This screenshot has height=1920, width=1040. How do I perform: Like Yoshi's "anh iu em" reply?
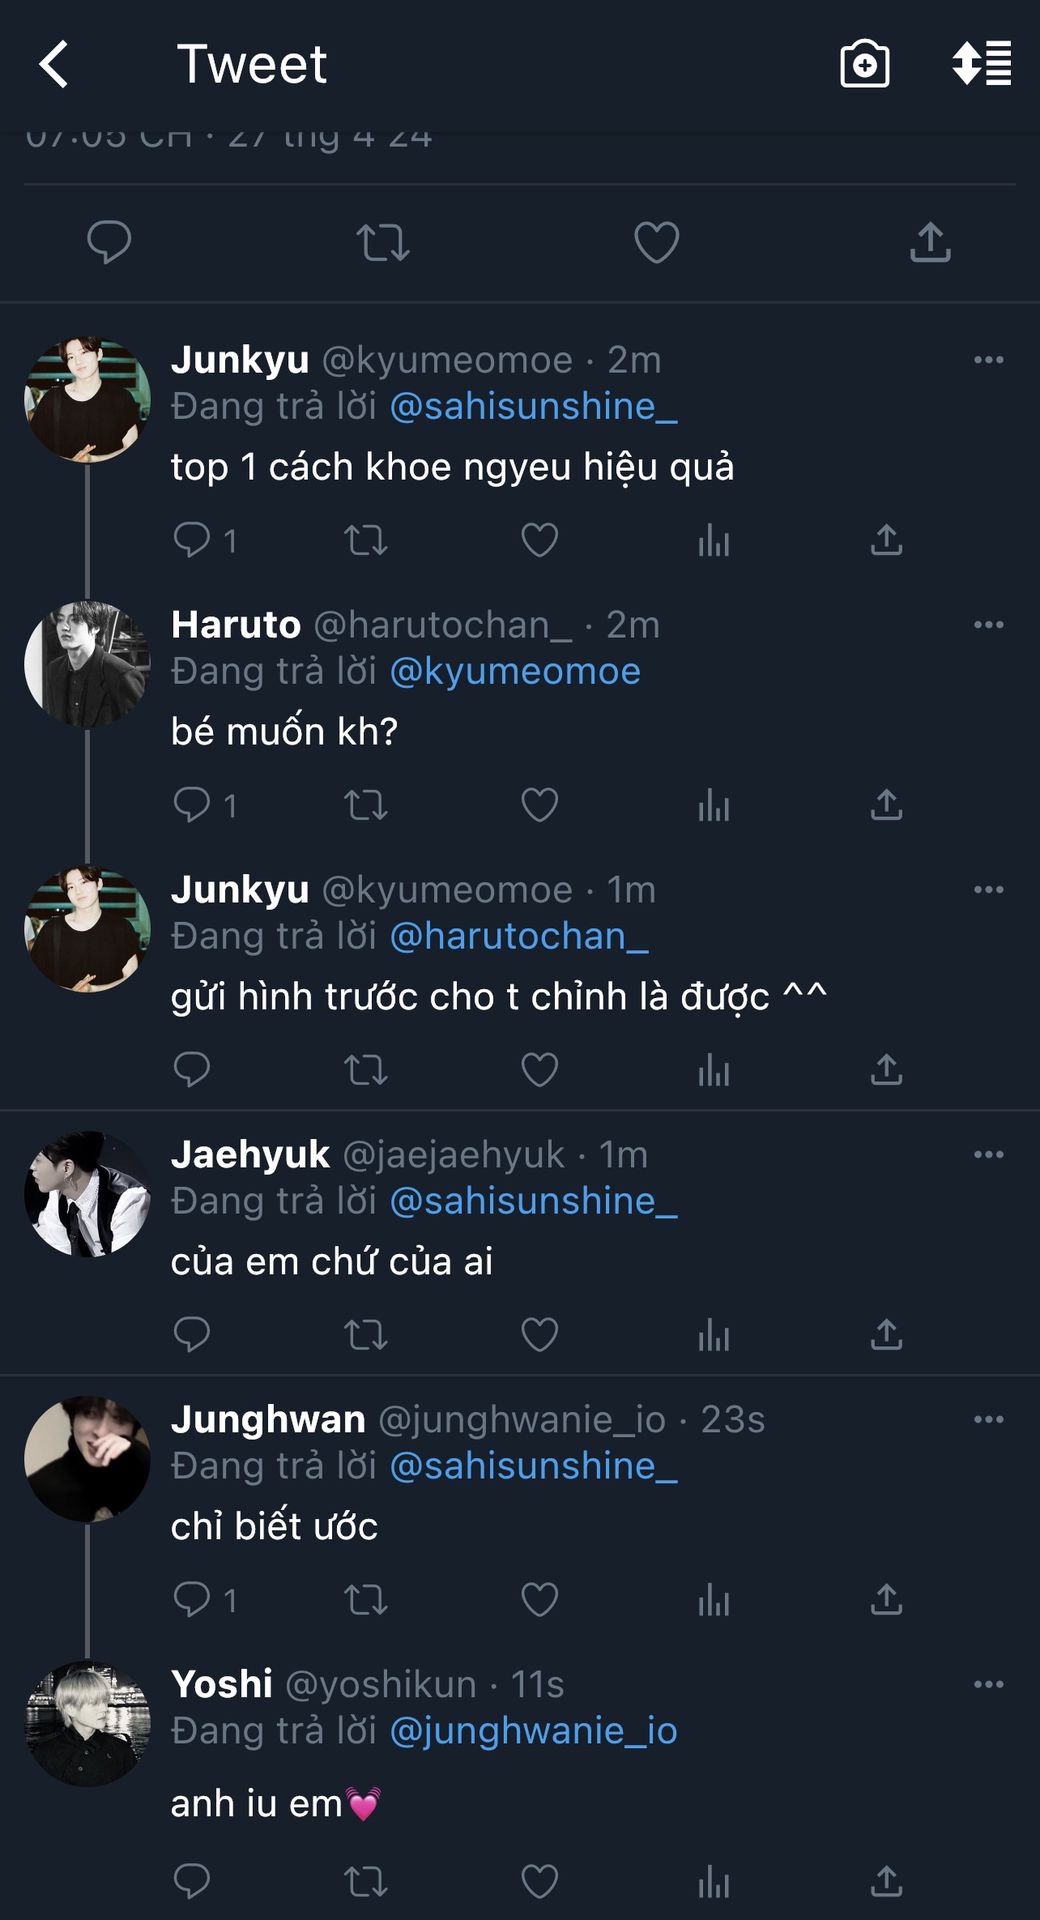539,1881
